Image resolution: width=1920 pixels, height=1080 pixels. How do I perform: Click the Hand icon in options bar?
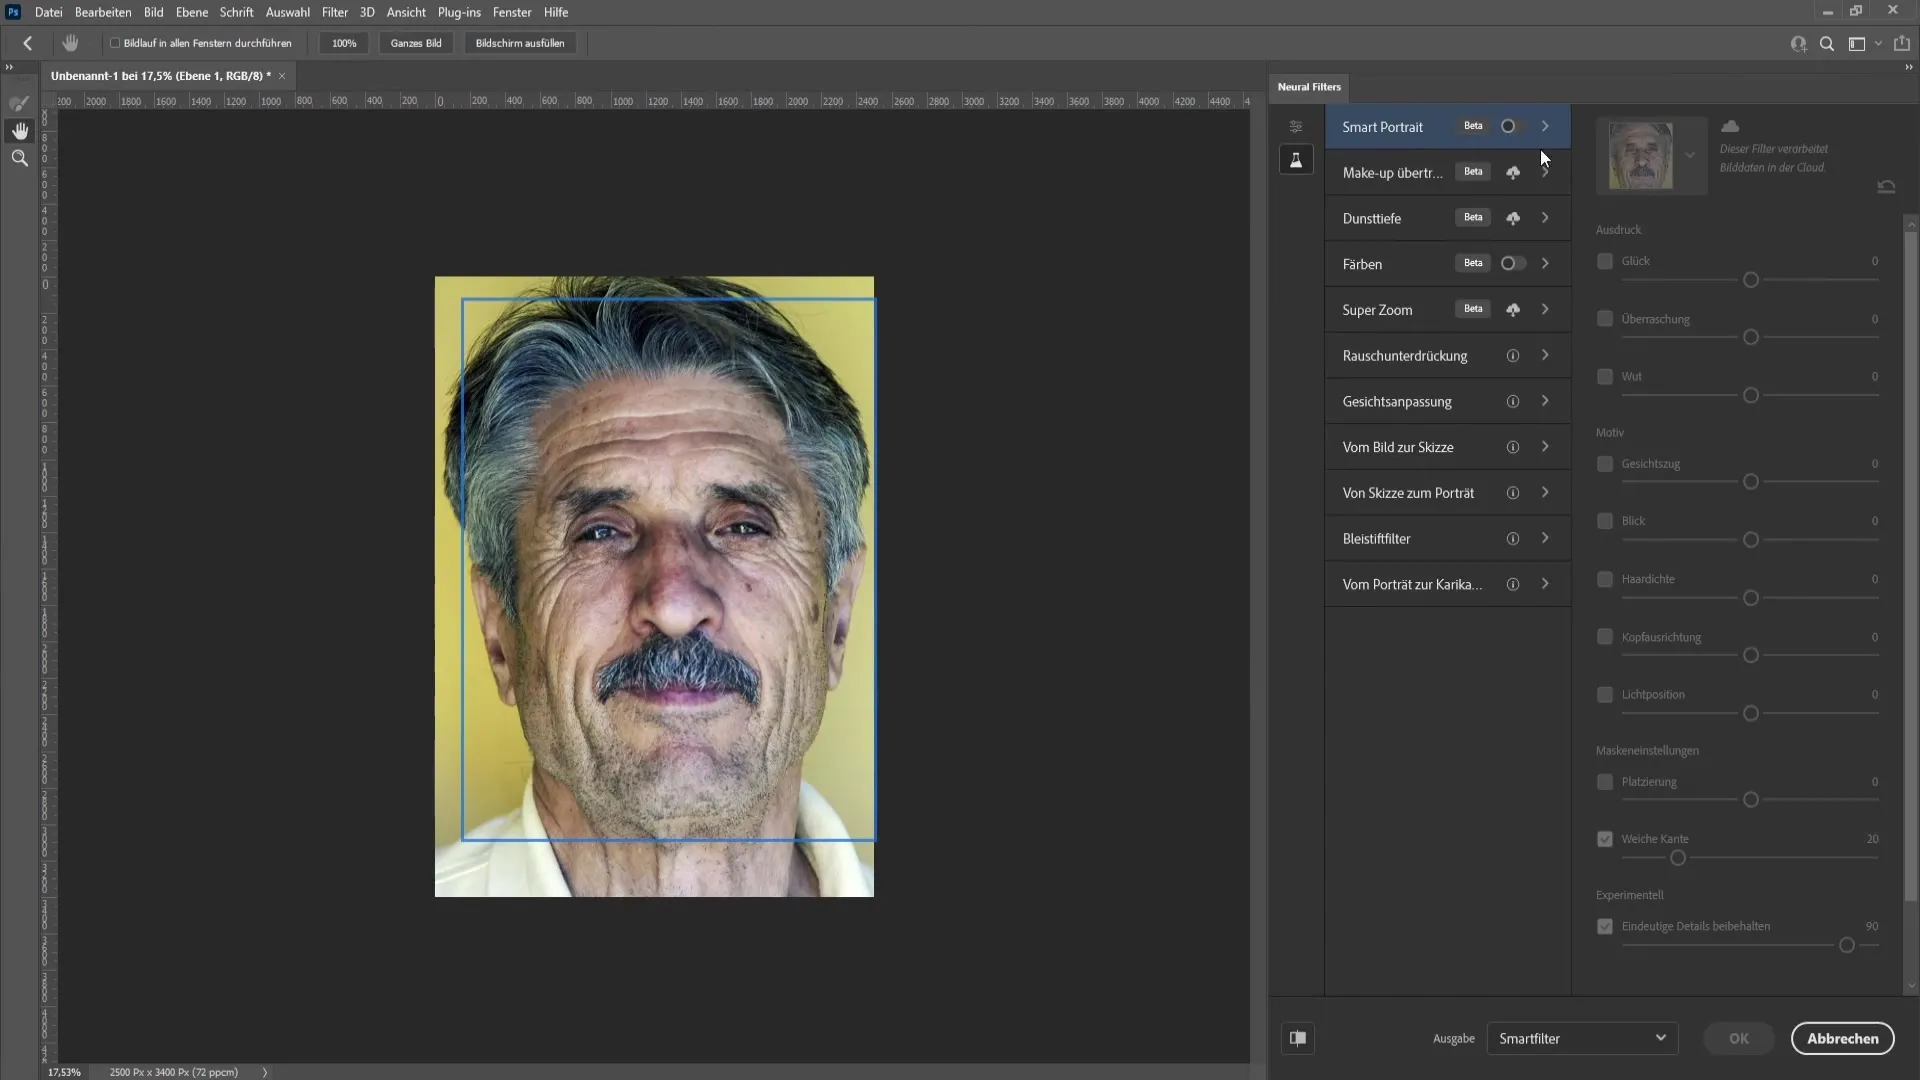point(70,43)
